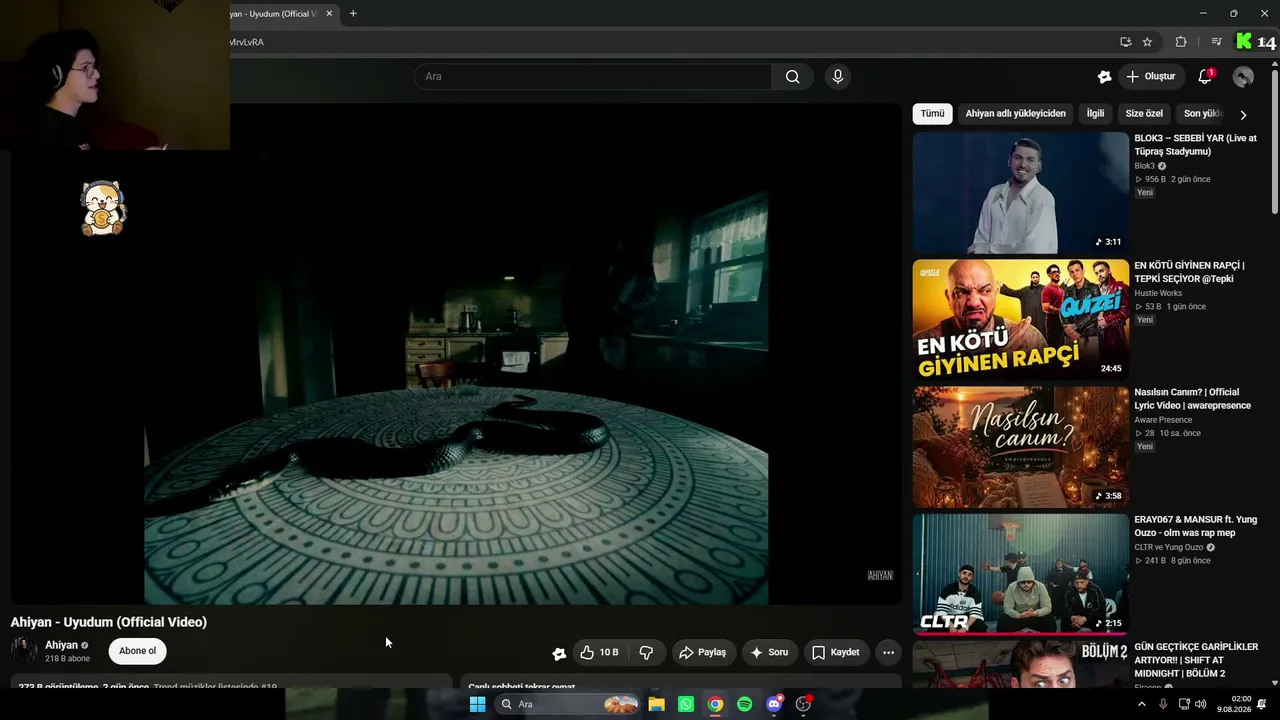Open the YouTube notifications bell
1280x720 pixels.
click(x=1205, y=76)
